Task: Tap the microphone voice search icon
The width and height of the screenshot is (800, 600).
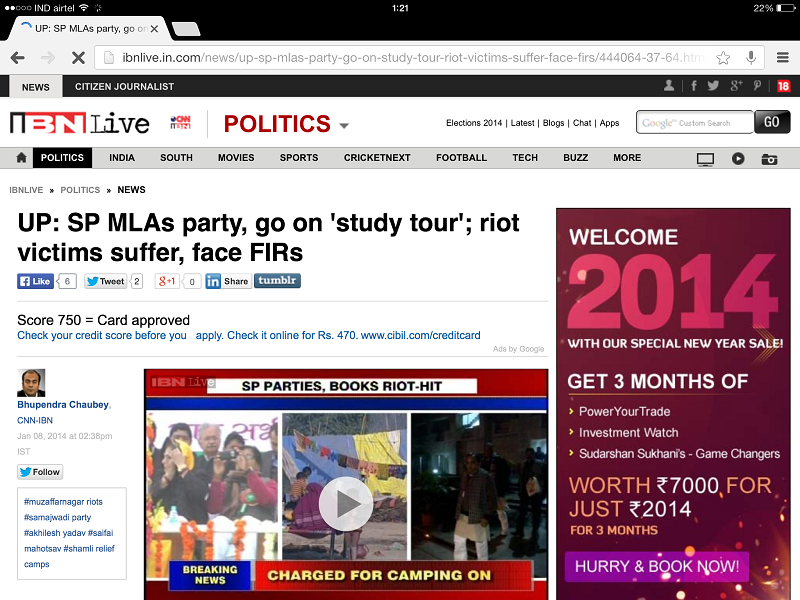Action: 751,58
